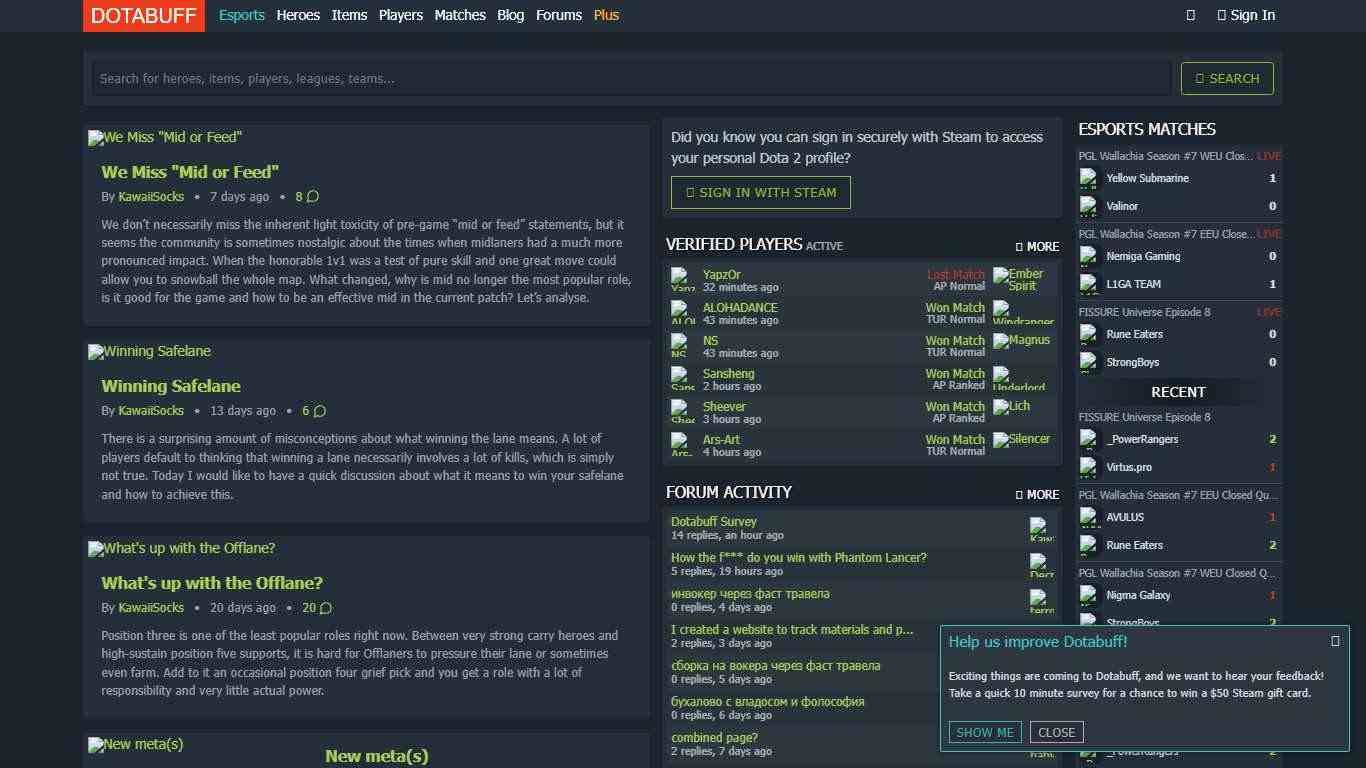Open the Heroes menu
Viewport: 1366px width, 768px height.
coord(298,15)
